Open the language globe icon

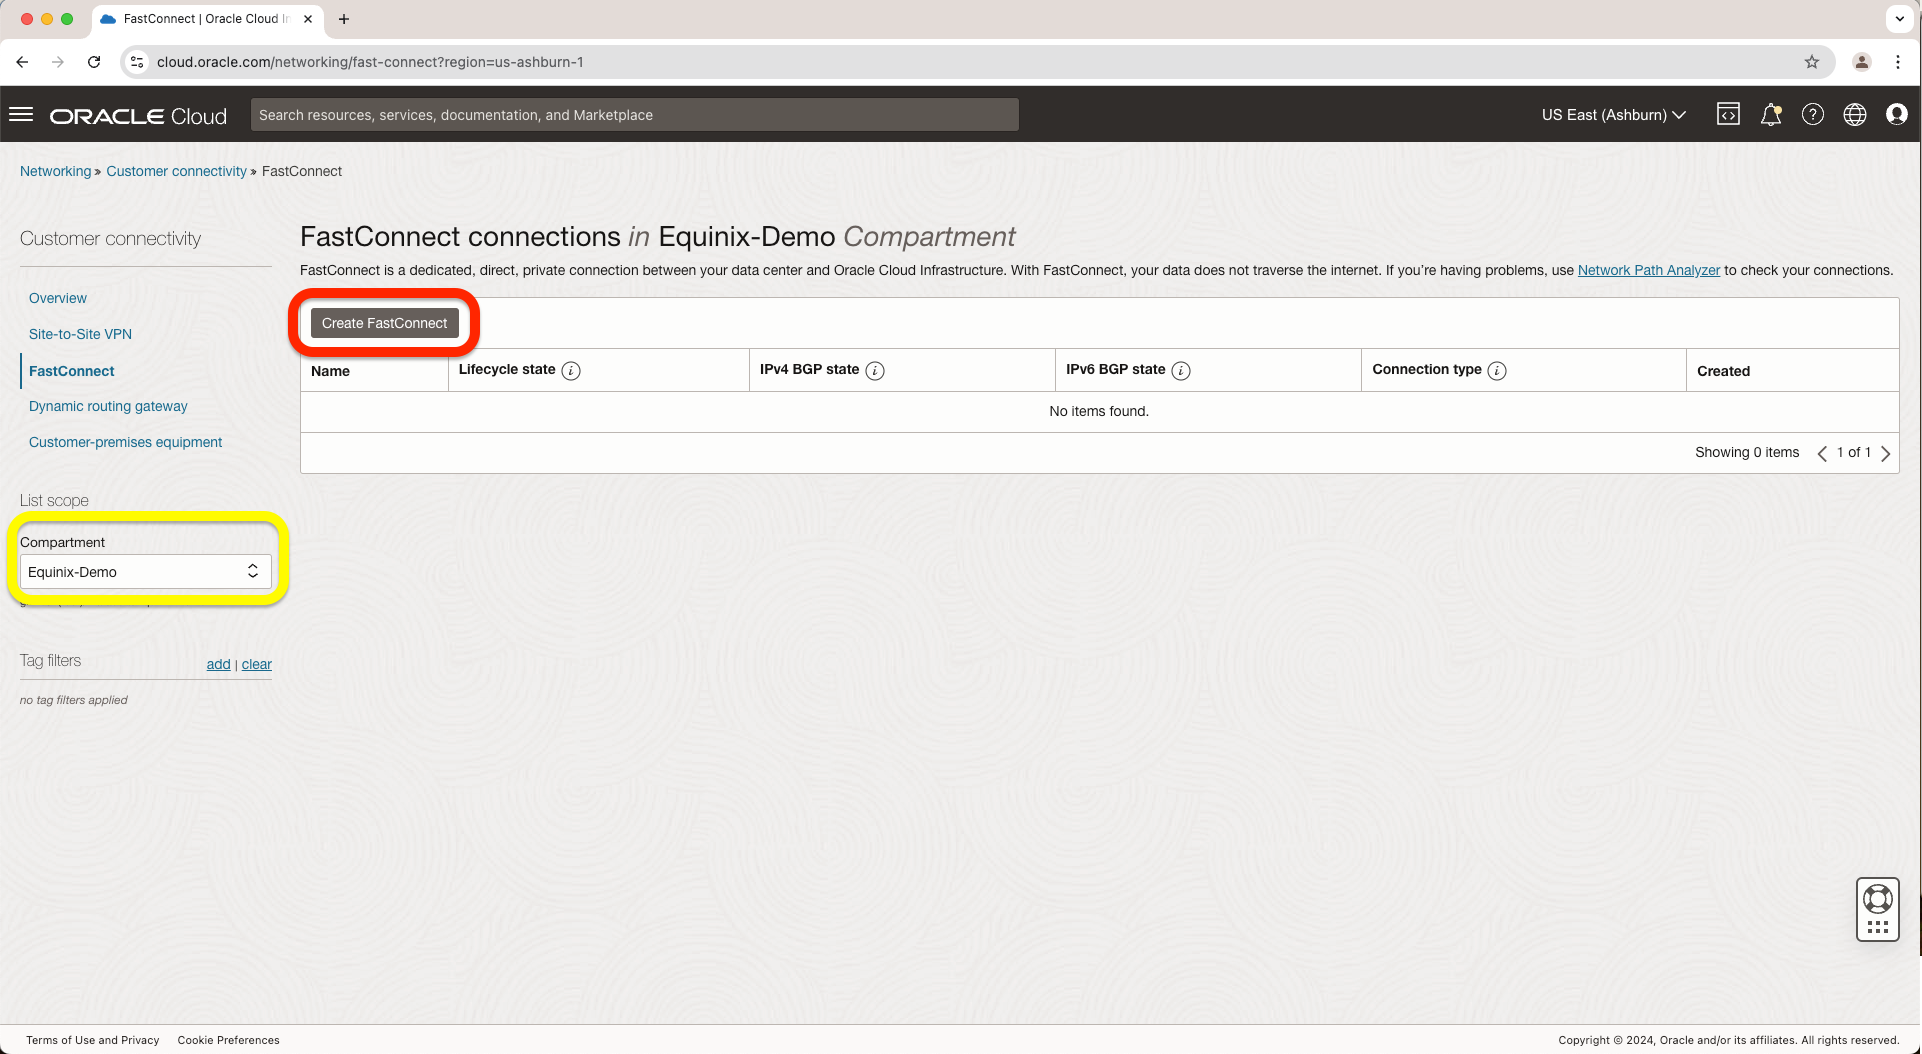point(1854,115)
